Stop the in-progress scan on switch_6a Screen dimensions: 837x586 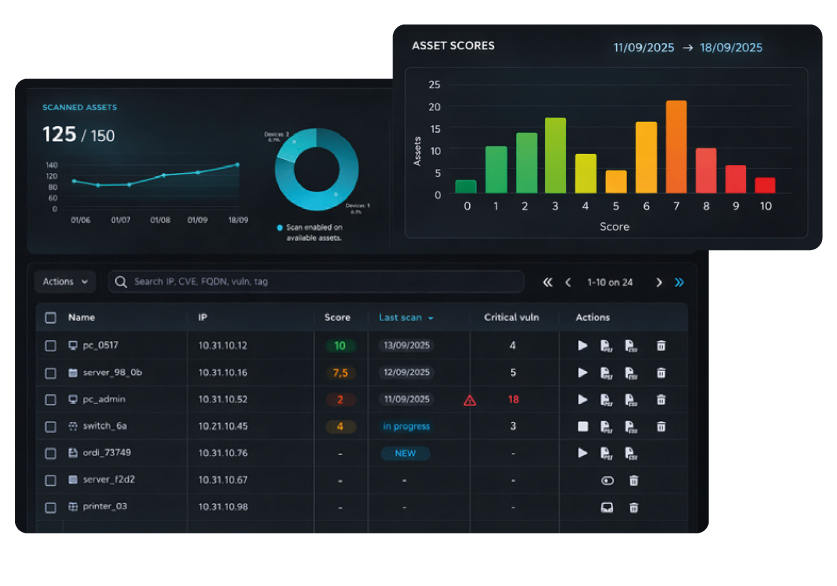(583, 426)
